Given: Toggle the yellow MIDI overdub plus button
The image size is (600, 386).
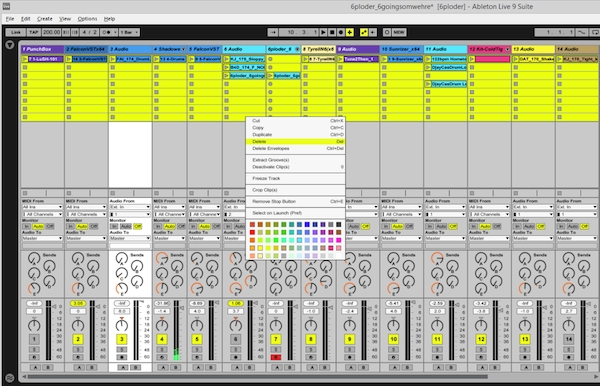Looking at the screenshot, I should 350,33.
